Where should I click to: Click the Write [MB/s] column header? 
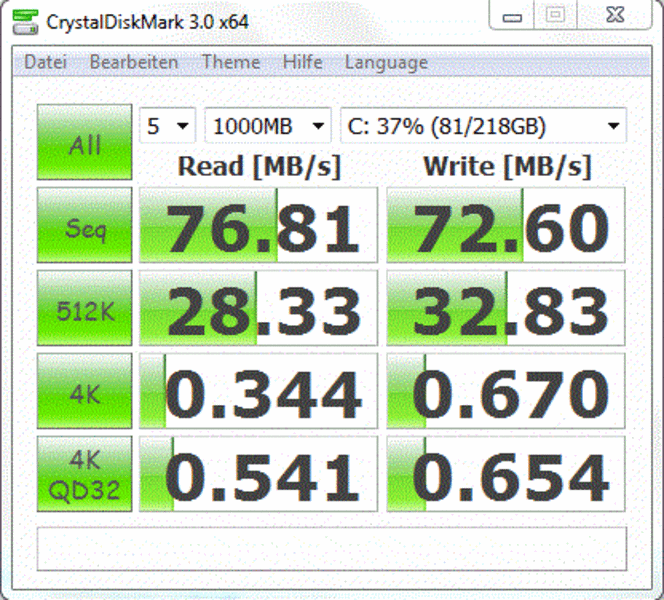[x=507, y=166]
